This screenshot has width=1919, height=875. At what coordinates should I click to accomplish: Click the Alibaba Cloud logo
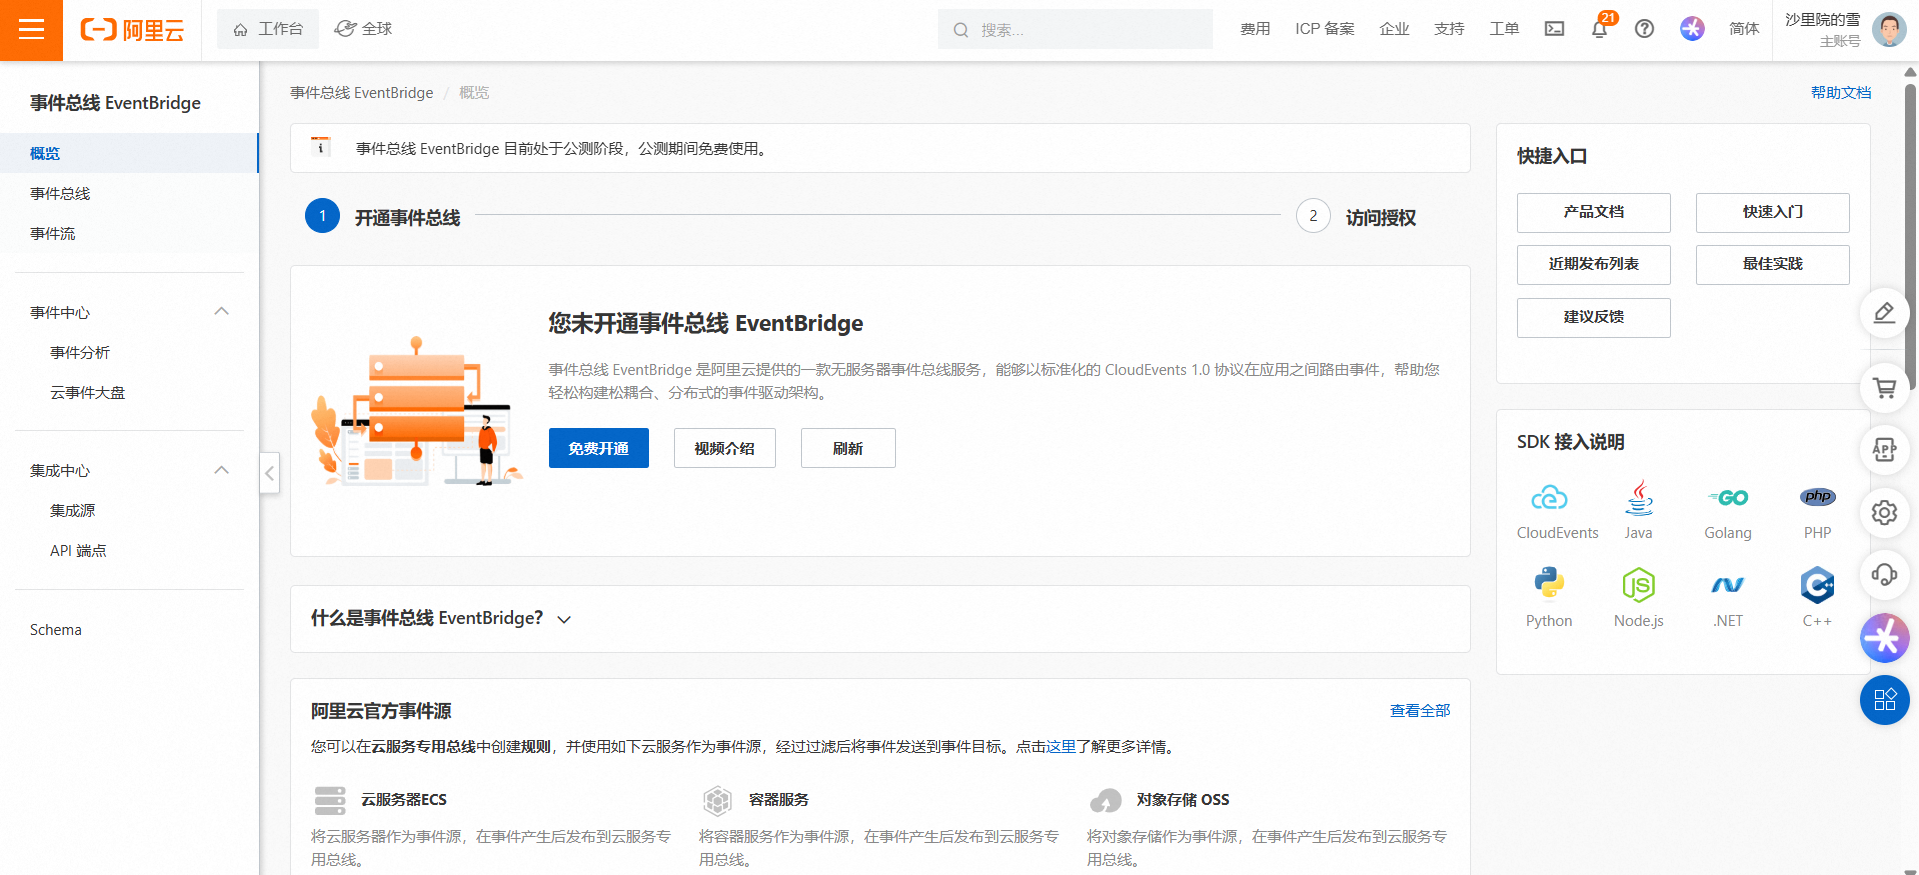pos(132,30)
